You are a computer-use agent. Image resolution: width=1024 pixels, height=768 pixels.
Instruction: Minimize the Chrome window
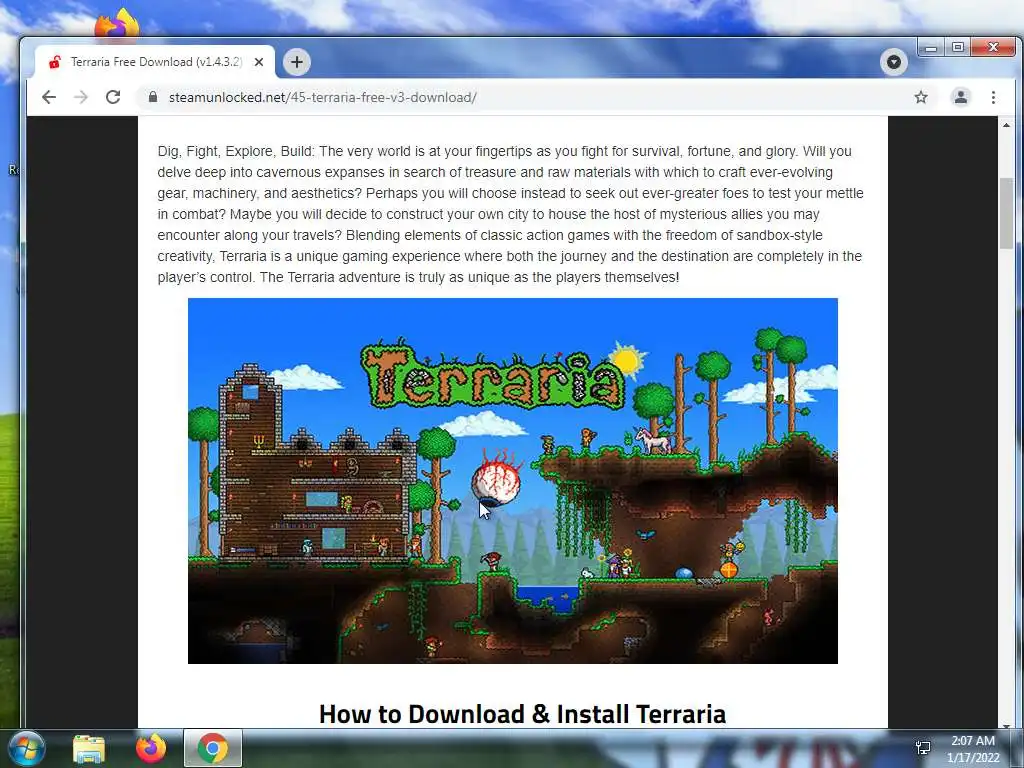[x=931, y=48]
